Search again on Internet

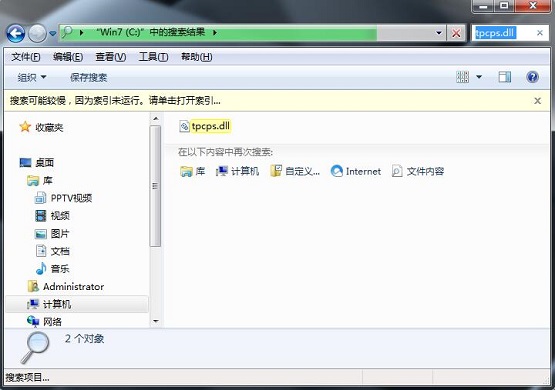pyautogui.click(x=356, y=172)
